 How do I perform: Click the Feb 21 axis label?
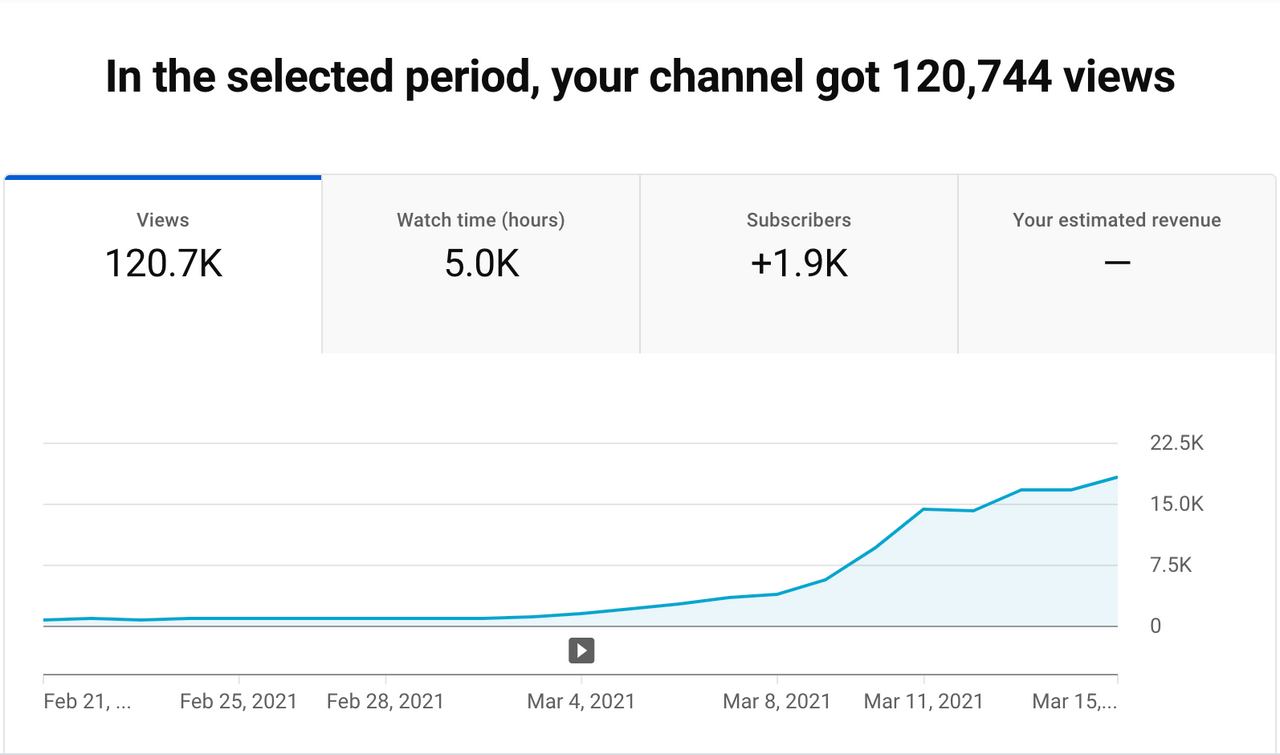tap(87, 701)
